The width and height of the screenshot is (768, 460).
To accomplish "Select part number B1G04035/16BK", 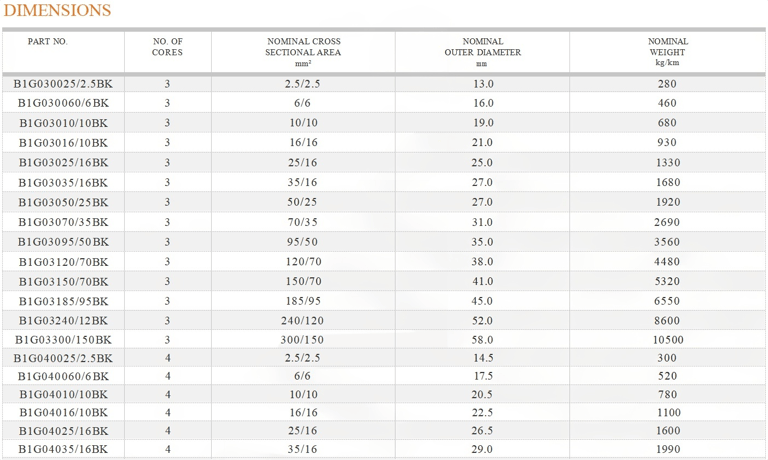I will (x=63, y=449).
